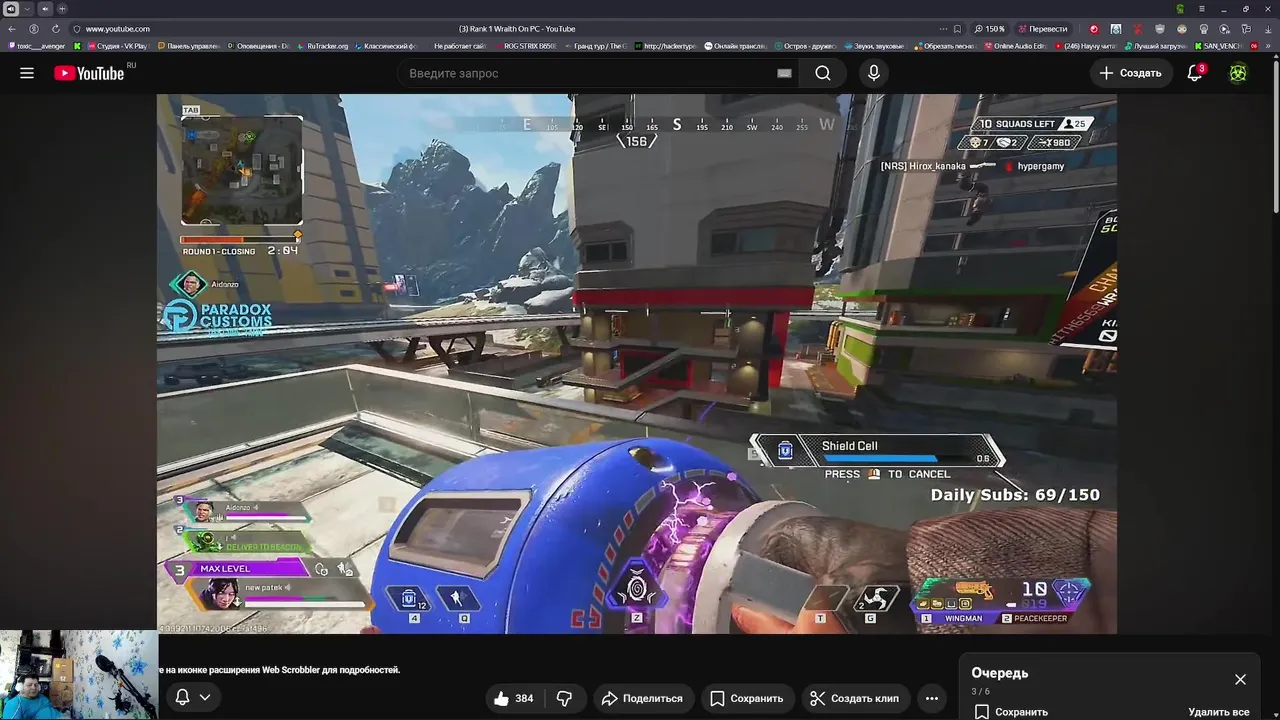Open 'Не работает сайт' bookmark

click(459, 46)
